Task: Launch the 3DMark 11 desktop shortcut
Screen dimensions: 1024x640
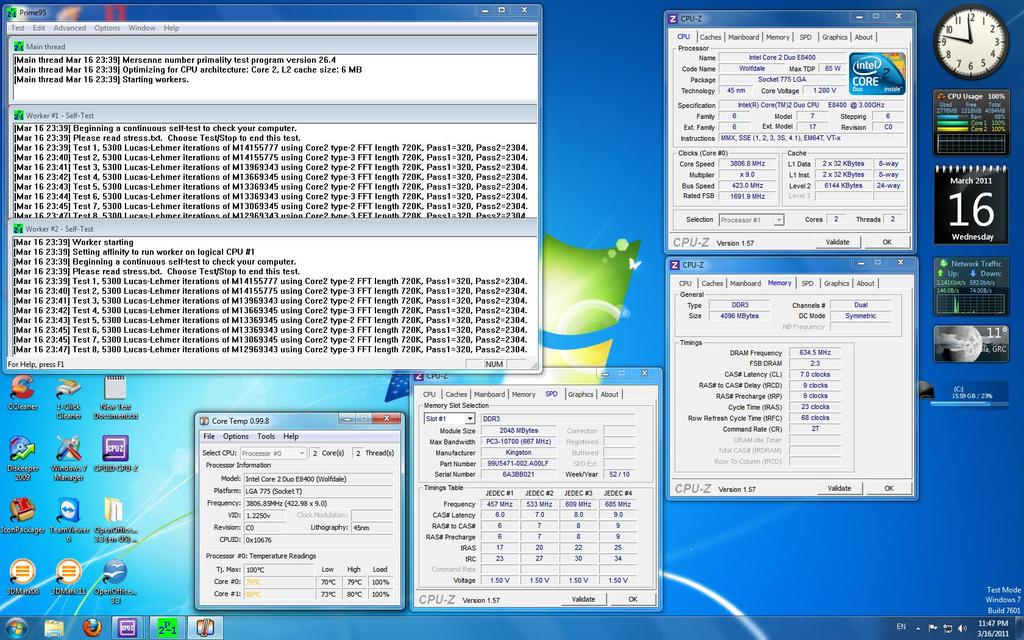Action: [69, 577]
